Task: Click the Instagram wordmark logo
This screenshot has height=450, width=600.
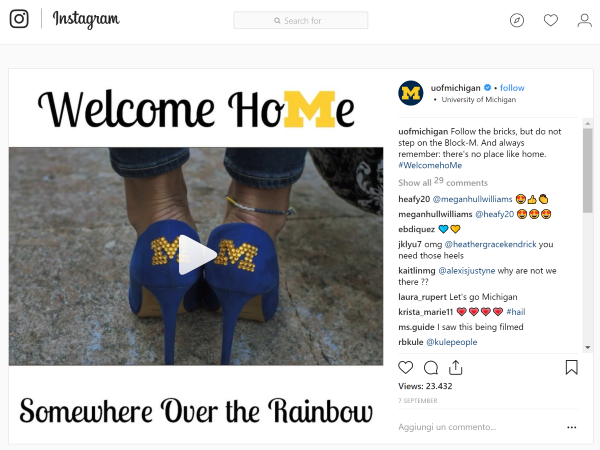Action: [86, 19]
